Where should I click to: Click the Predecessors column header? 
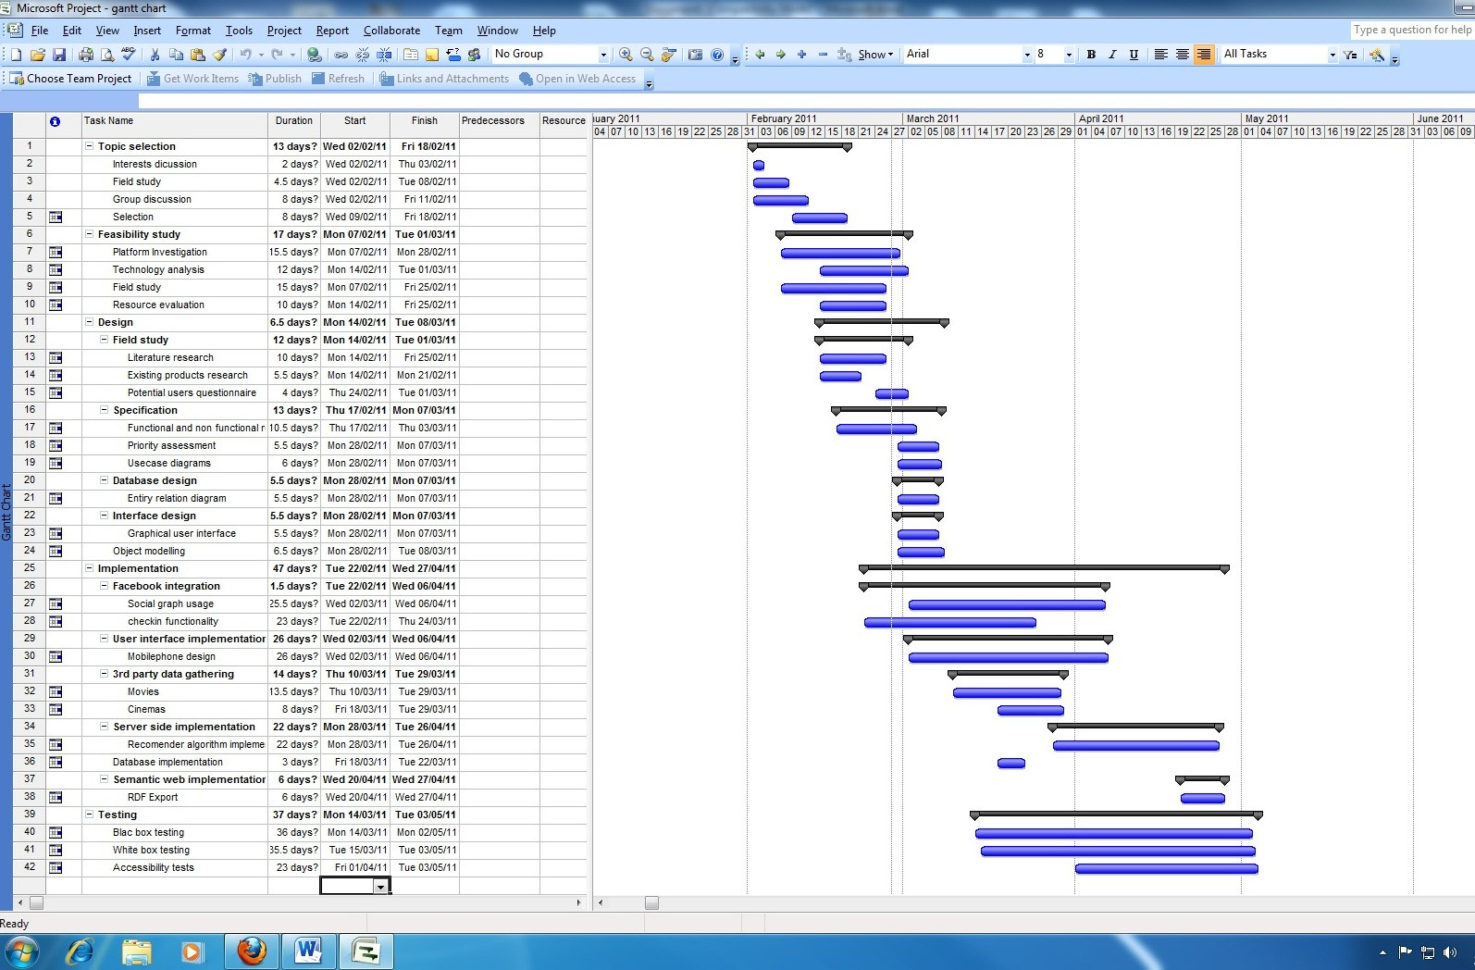499,125
